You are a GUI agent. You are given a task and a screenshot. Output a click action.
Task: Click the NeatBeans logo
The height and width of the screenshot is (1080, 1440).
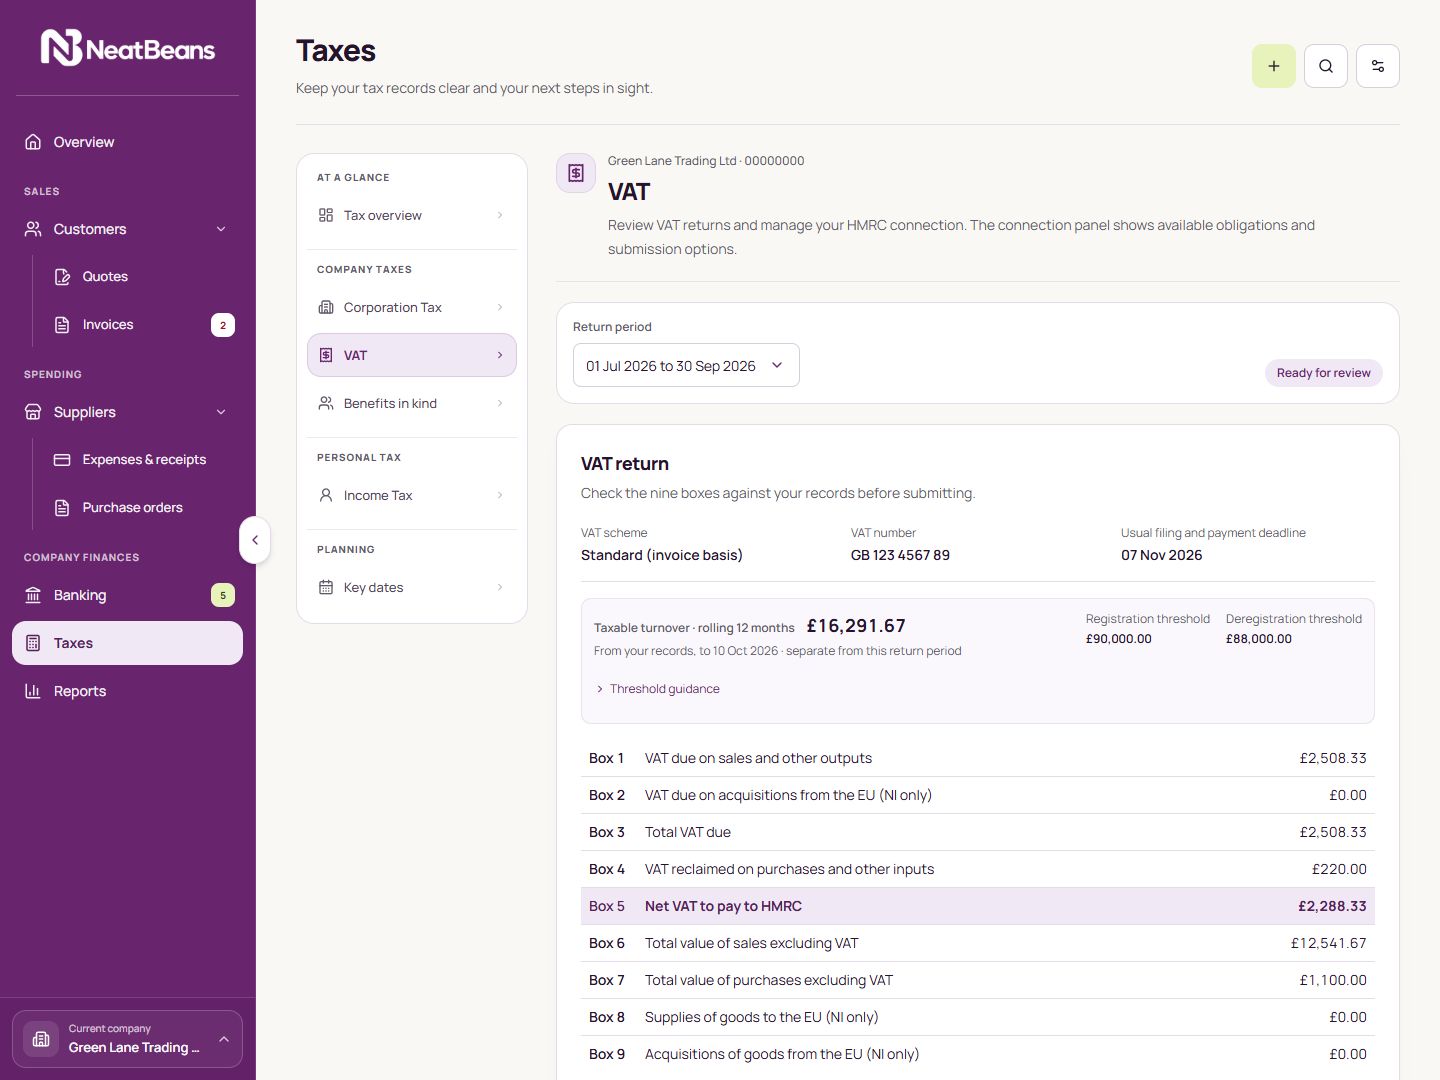click(127, 47)
